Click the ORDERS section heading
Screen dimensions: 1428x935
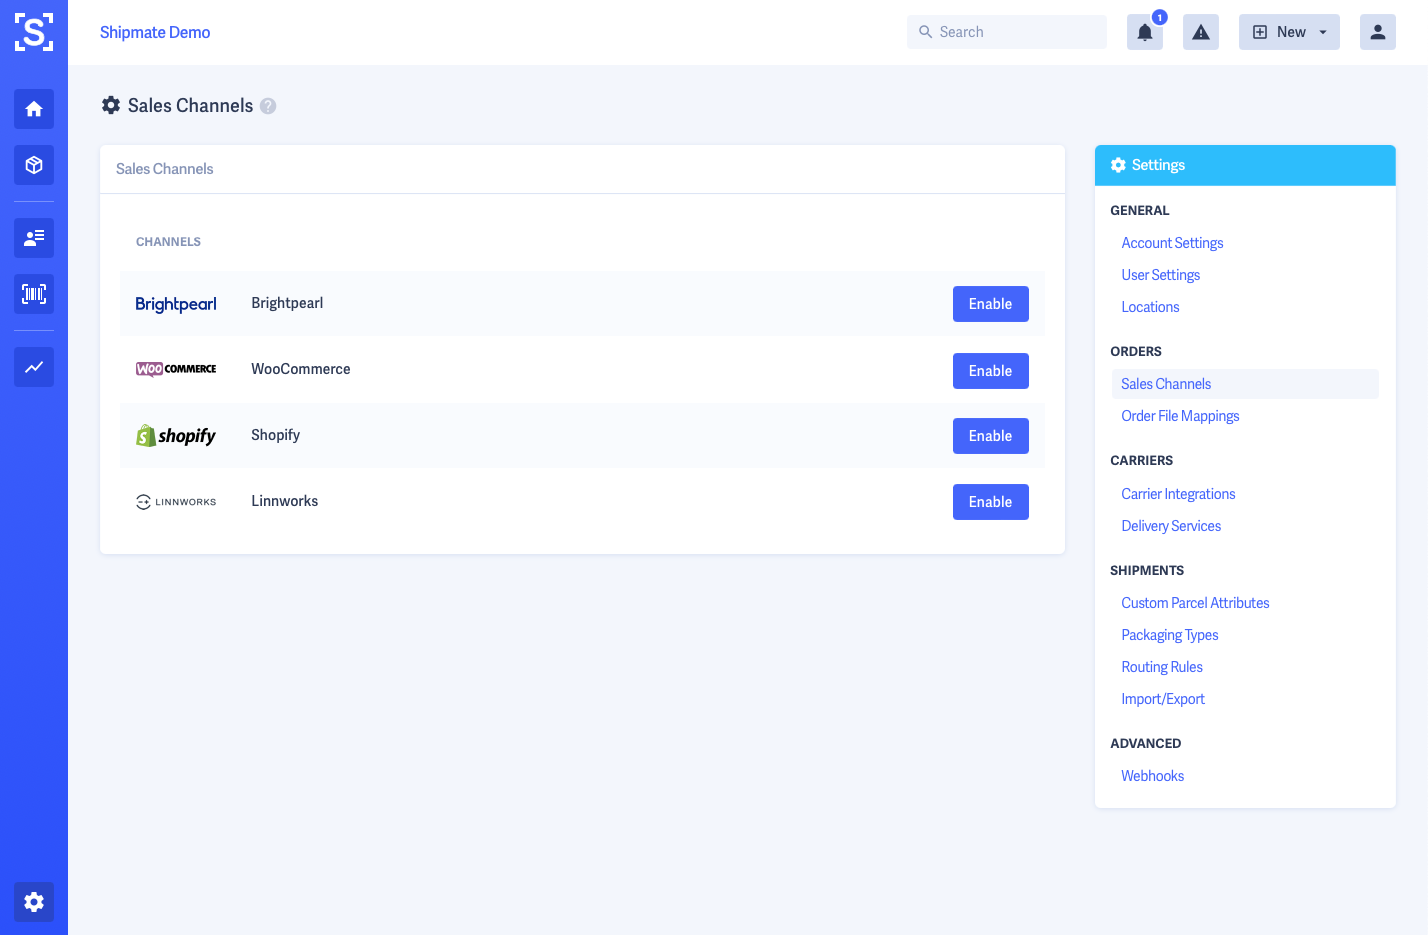tap(1136, 352)
